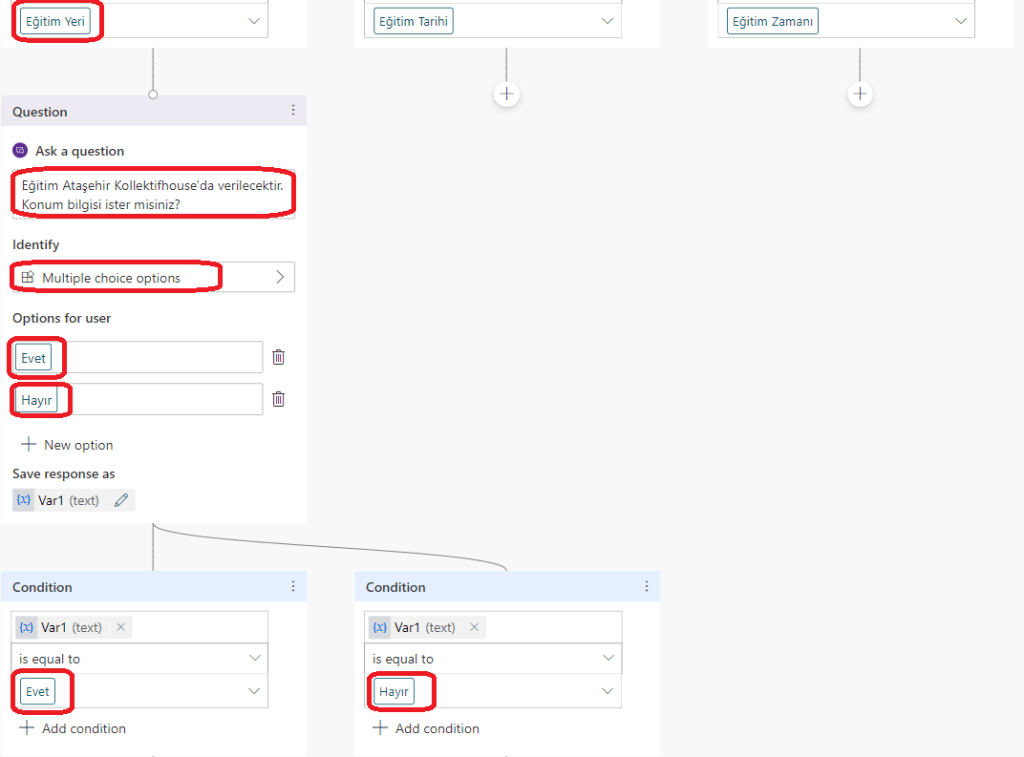This screenshot has height=757, width=1024.
Task: Open the Hayır value dropdown in condition
Action: coord(607,691)
